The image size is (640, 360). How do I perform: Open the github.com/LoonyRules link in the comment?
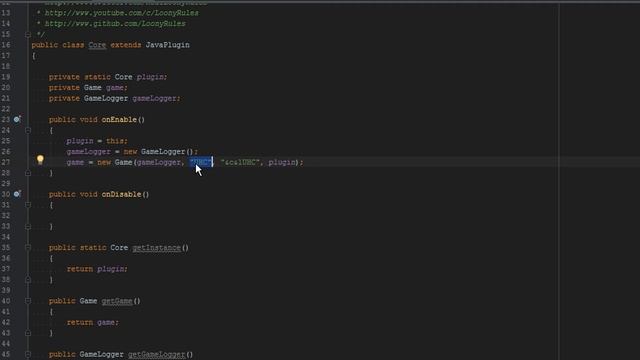[x=115, y=24]
